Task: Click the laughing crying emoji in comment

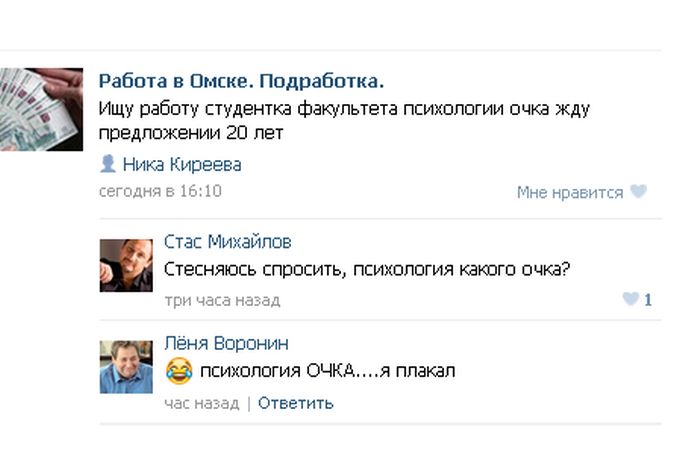Action: coord(178,372)
